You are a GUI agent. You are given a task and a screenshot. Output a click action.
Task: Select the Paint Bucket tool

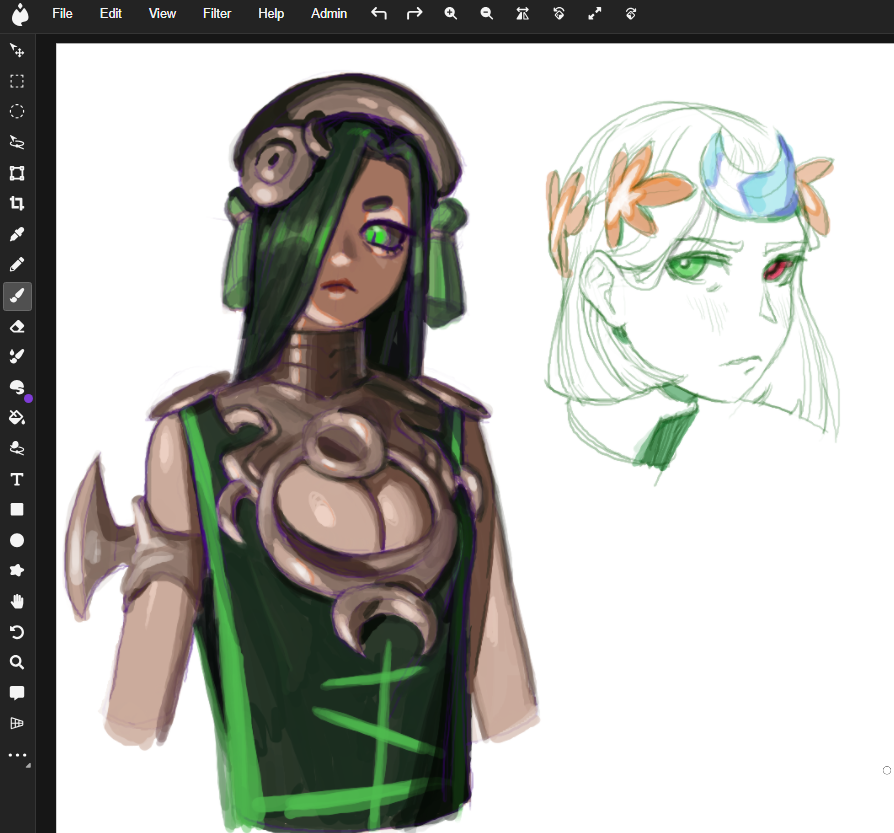tap(17, 418)
